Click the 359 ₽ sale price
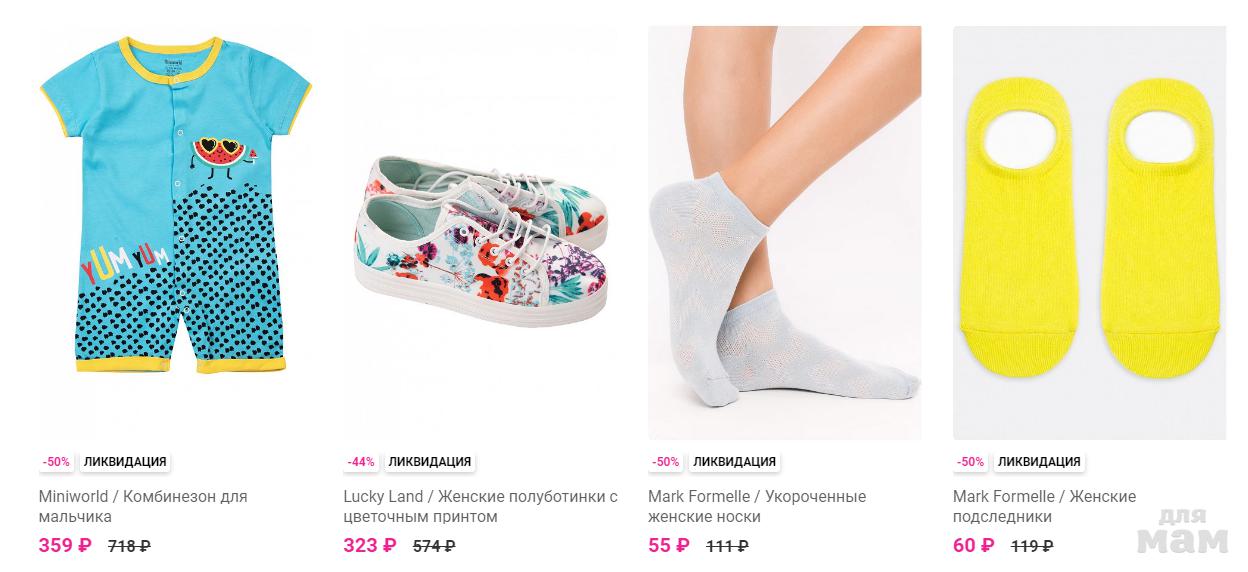This screenshot has width=1248, height=572. click(65, 546)
